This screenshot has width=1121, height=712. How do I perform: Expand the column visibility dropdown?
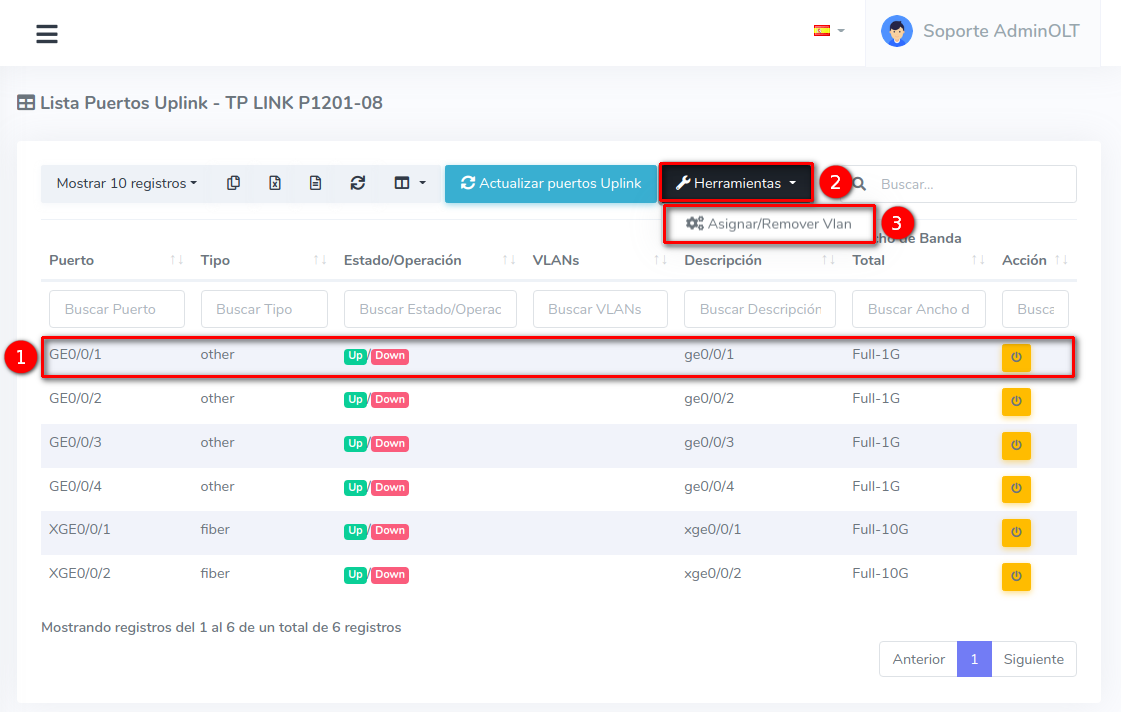pyautogui.click(x=410, y=183)
